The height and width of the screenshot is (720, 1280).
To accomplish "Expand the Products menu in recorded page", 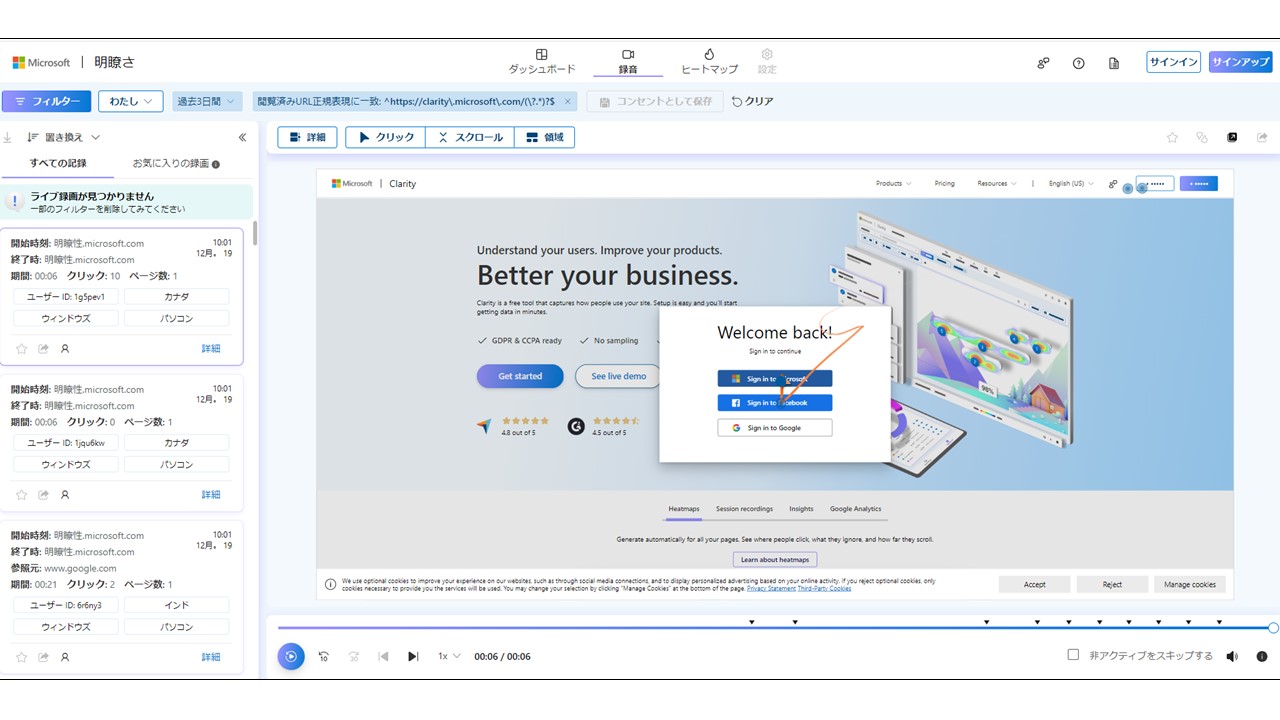I will 894,183.
